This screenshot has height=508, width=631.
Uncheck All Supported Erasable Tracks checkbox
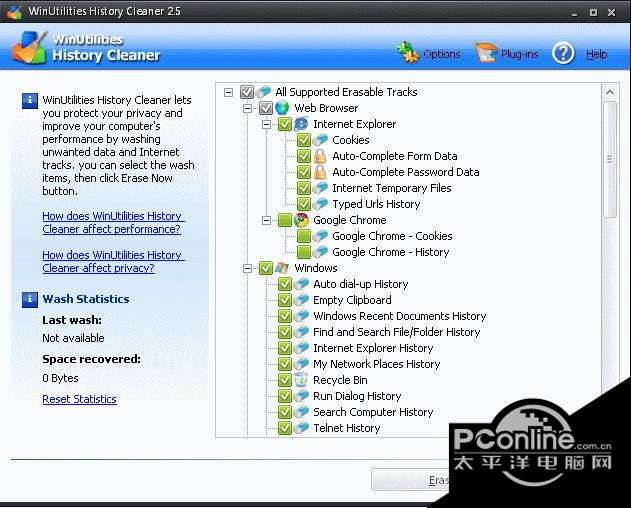tap(247, 92)
